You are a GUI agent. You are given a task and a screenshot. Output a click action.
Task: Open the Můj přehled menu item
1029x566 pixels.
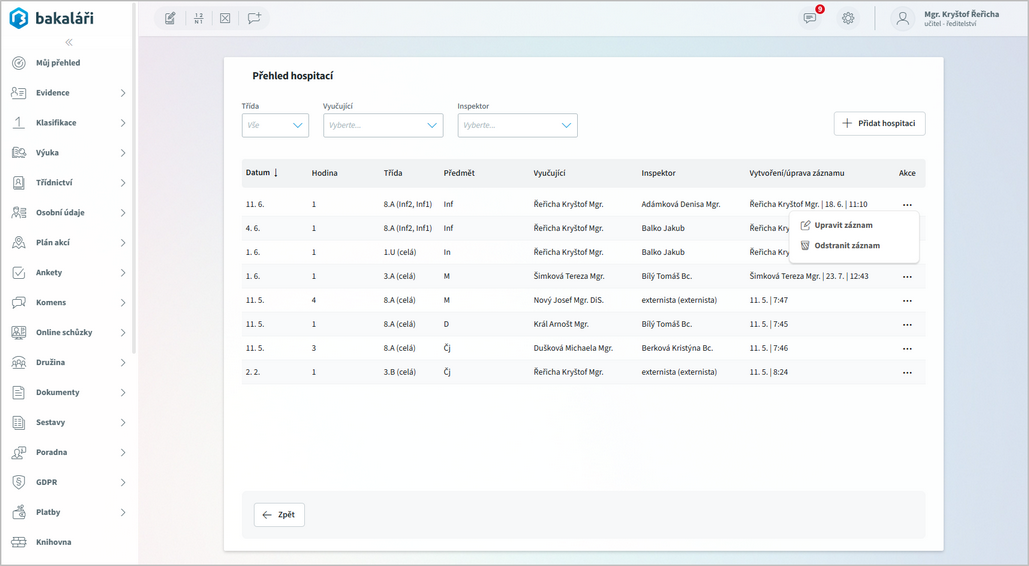(x=58, y=63)
